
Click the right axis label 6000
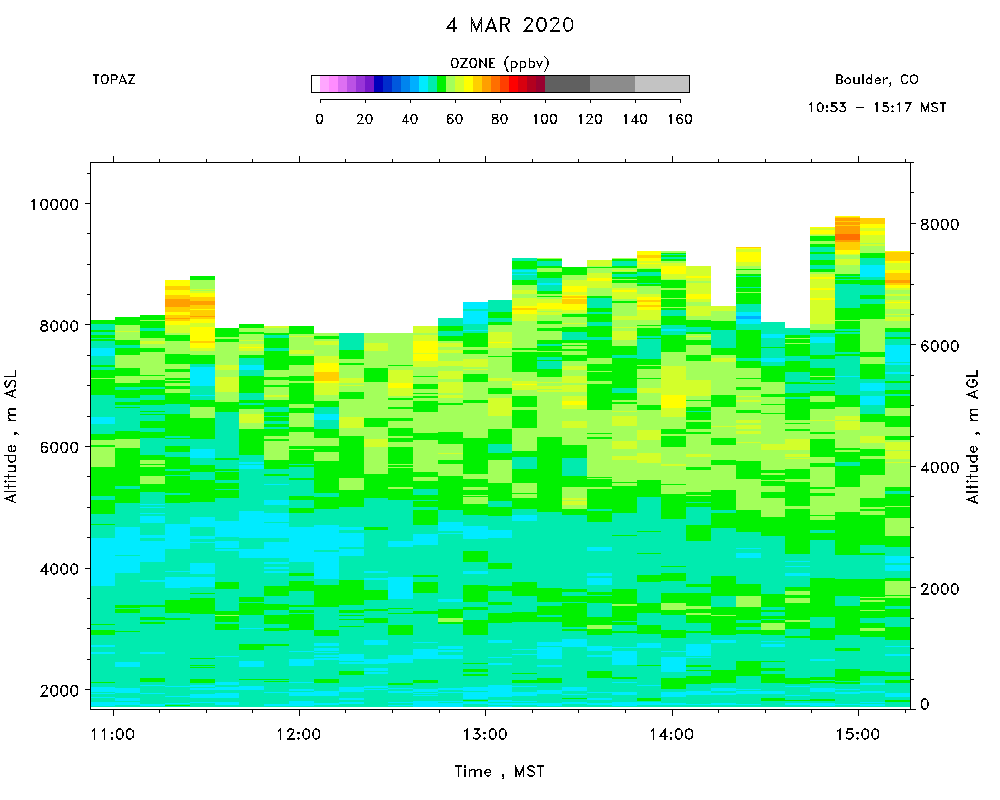(x=939, y=346)
